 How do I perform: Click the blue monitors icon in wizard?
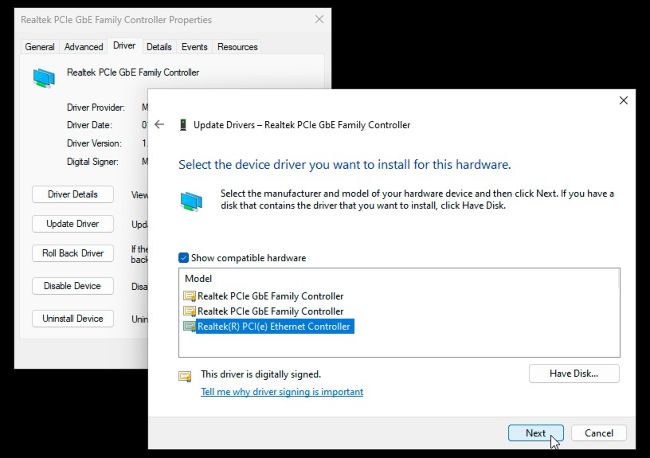[x=192, y=201]
